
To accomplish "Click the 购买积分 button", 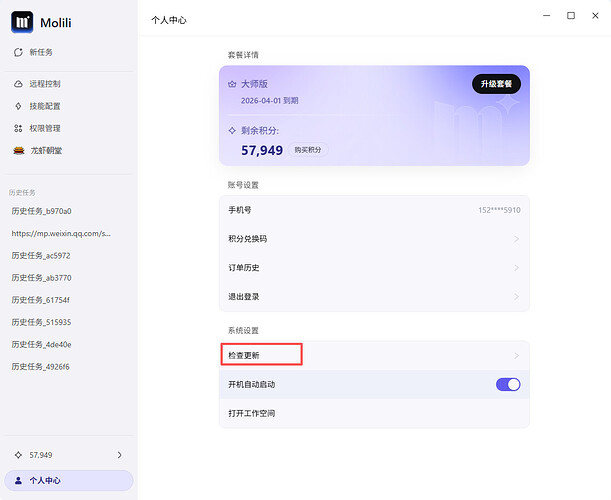I will [x=310, y=150].
